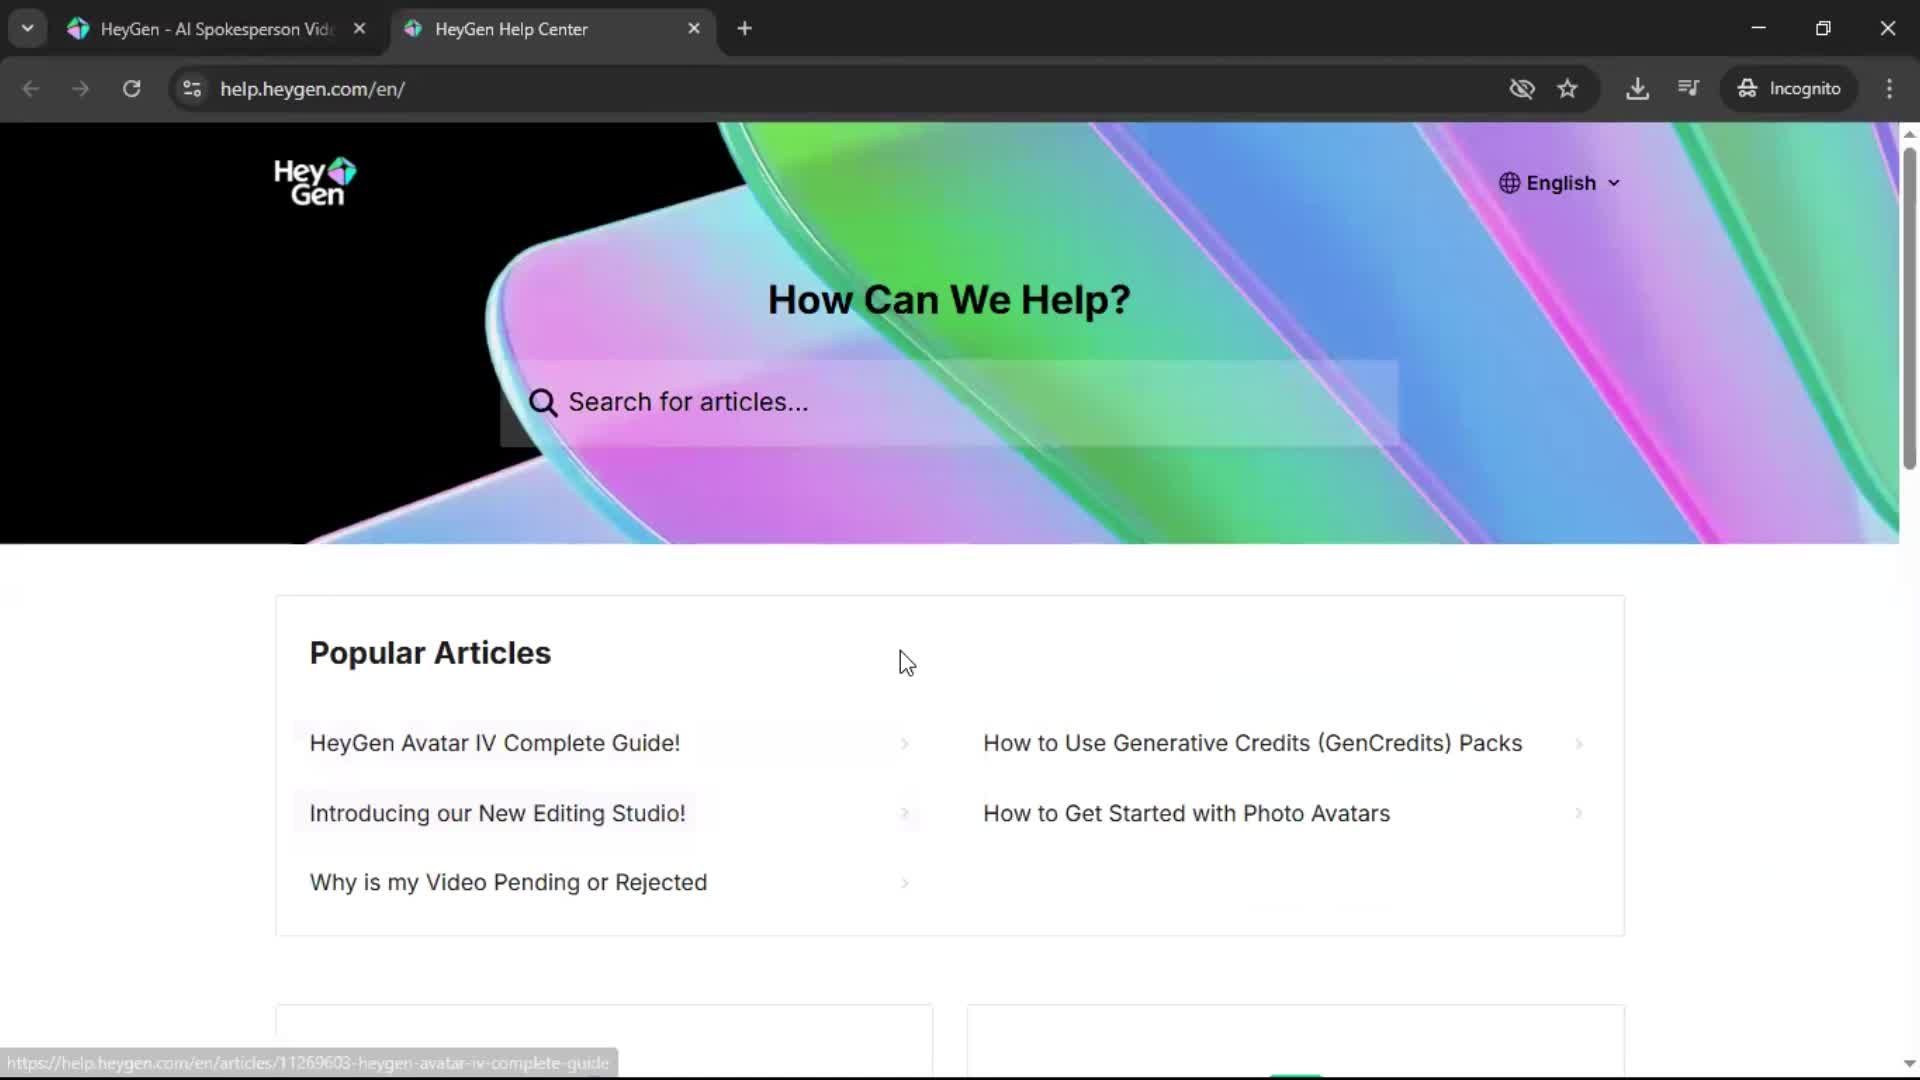Open the browser downloads icon

tap(1637, 89)
